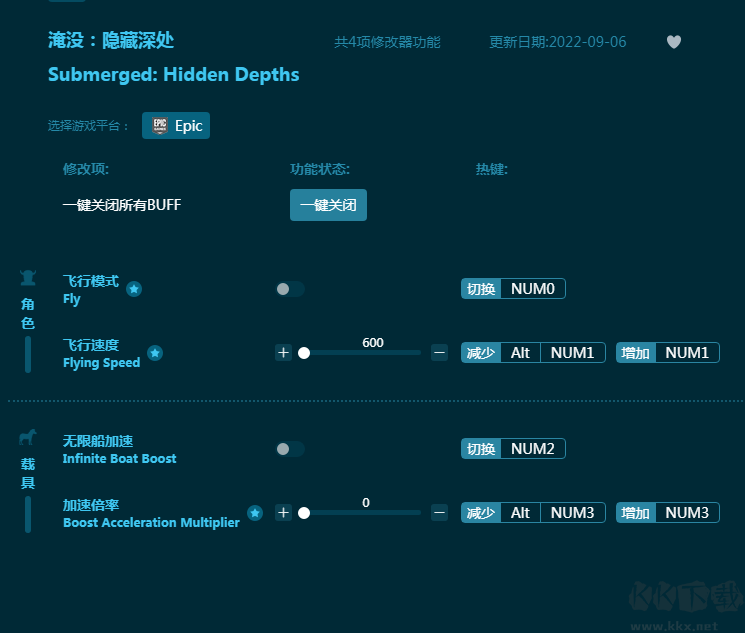This screenshot has width=745, height=633.
Task: Click NUM3 increase hotkey for Boost Multiplier
Action: pos(668,513)
